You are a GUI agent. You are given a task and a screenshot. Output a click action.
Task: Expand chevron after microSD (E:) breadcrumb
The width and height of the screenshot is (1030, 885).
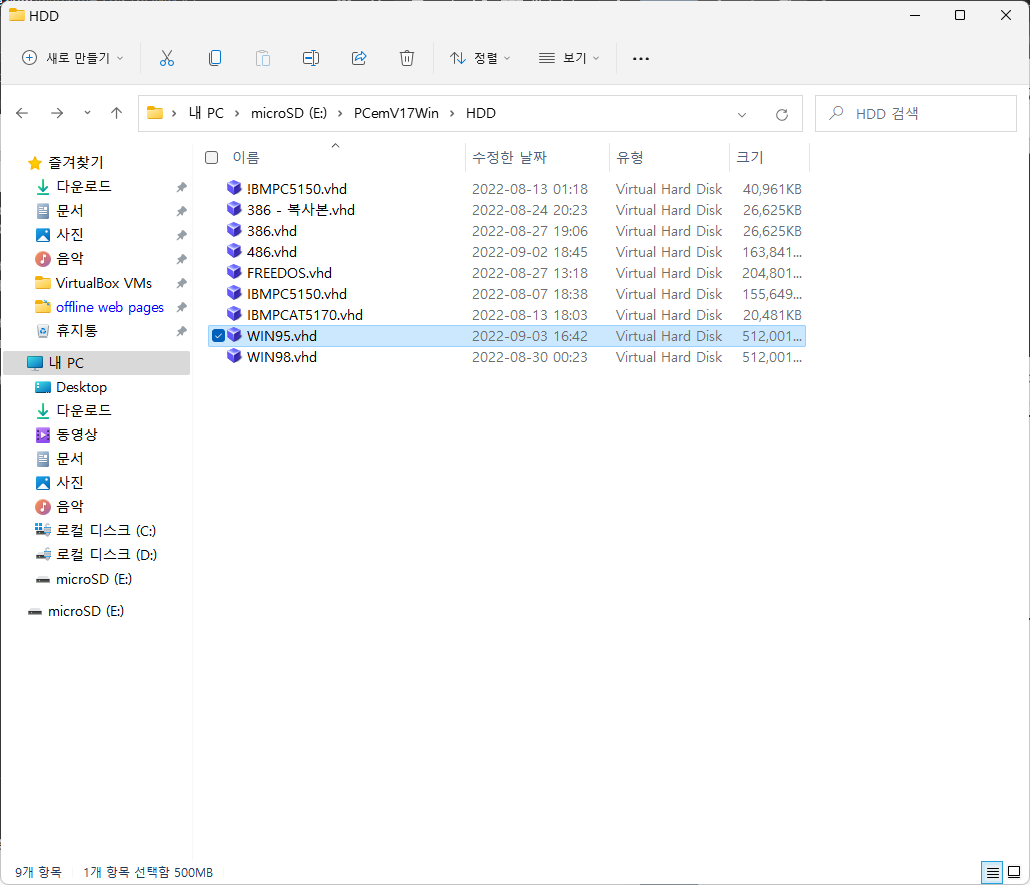point(340,113)
